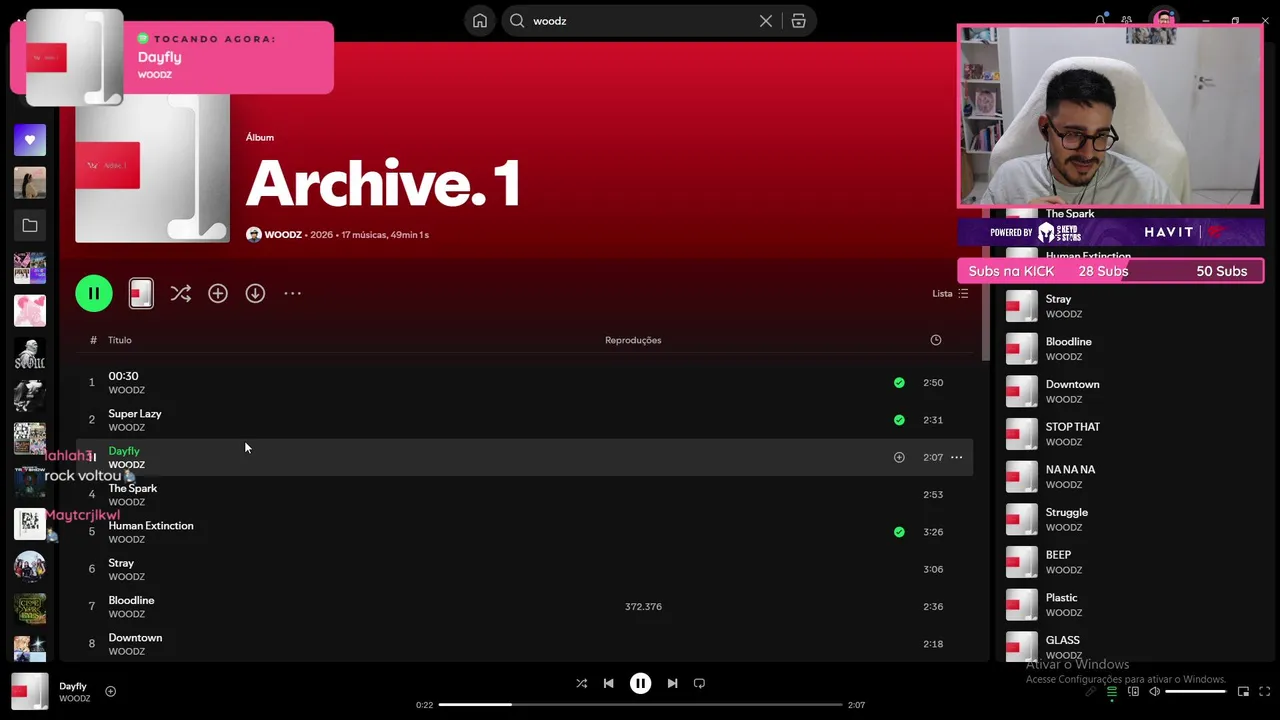Open the Lista view dropdown
The image size is (1280, 720).
[x=950, y=293]
